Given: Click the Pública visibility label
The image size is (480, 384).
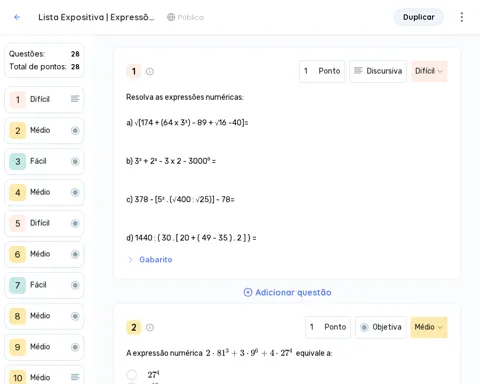Looking at the screenshot, I should click(191, 17).
